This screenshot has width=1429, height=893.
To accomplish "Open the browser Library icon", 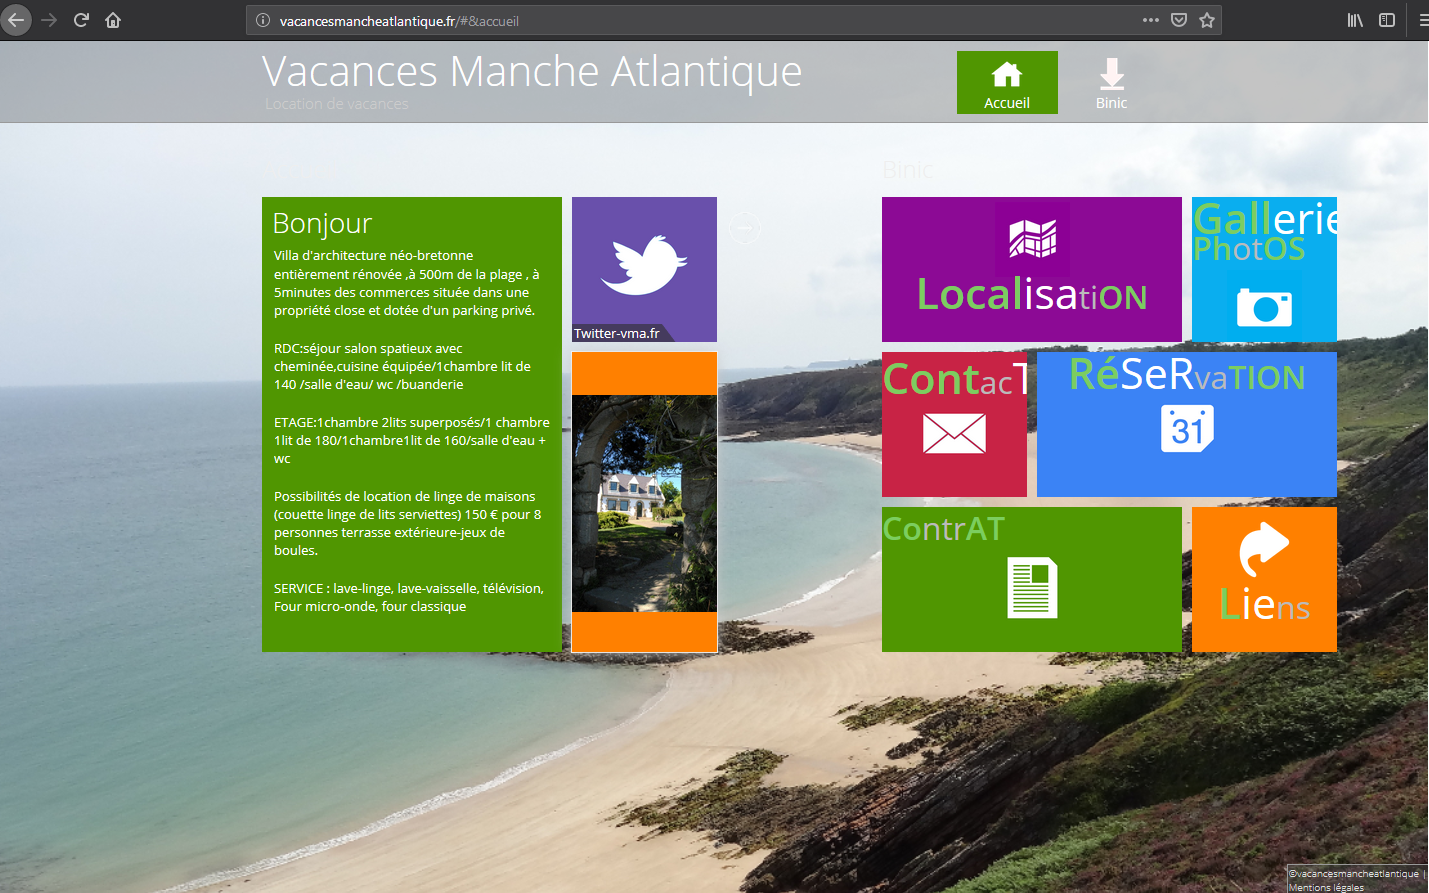I will click(x=1355, y=20).
